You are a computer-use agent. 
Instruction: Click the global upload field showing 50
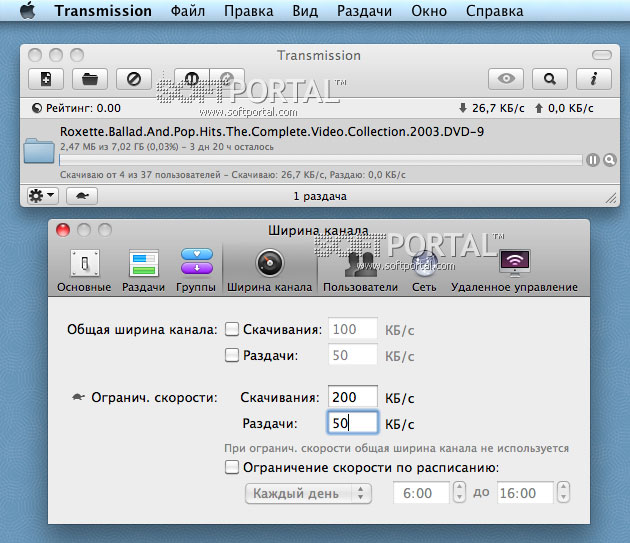(353, 354)
